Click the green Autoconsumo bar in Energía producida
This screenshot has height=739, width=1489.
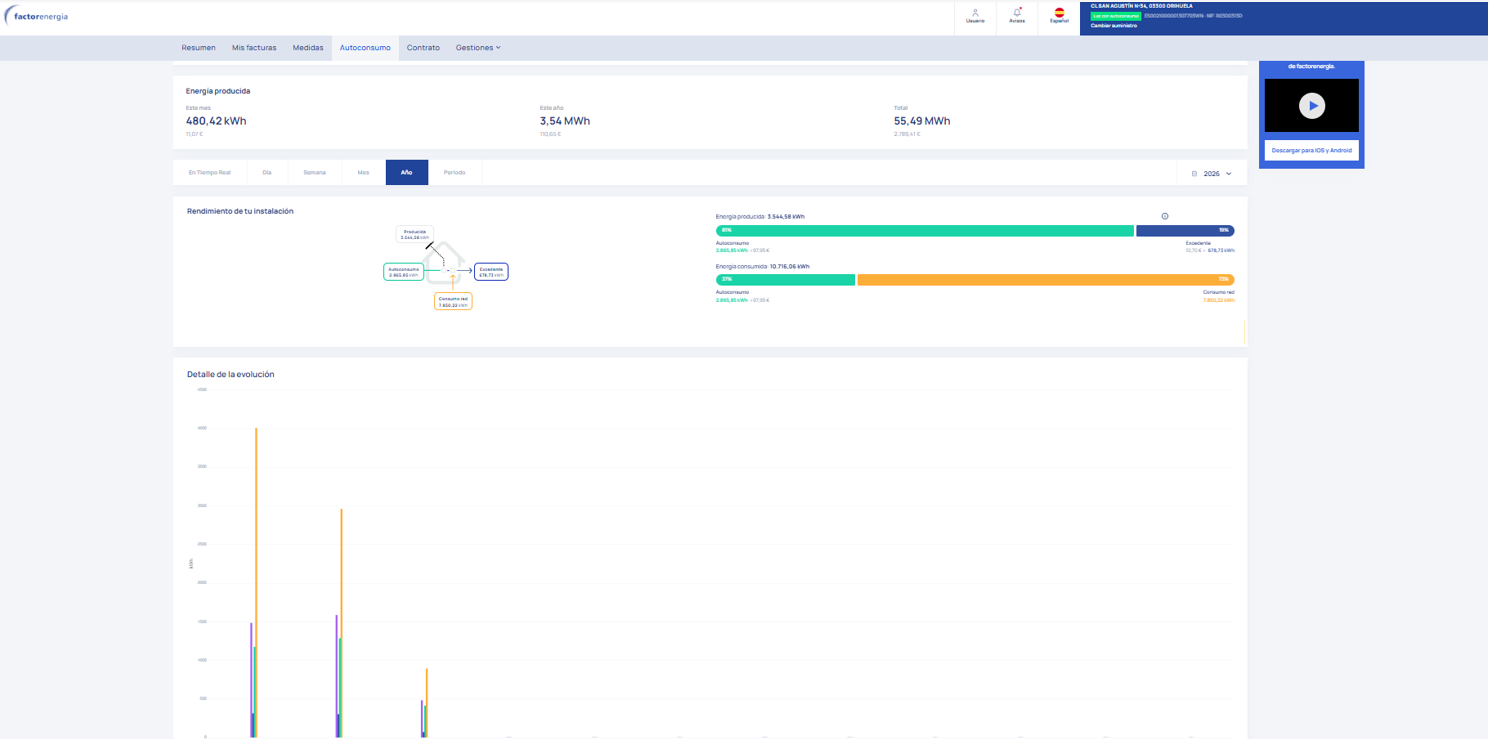tap(925, 230)
